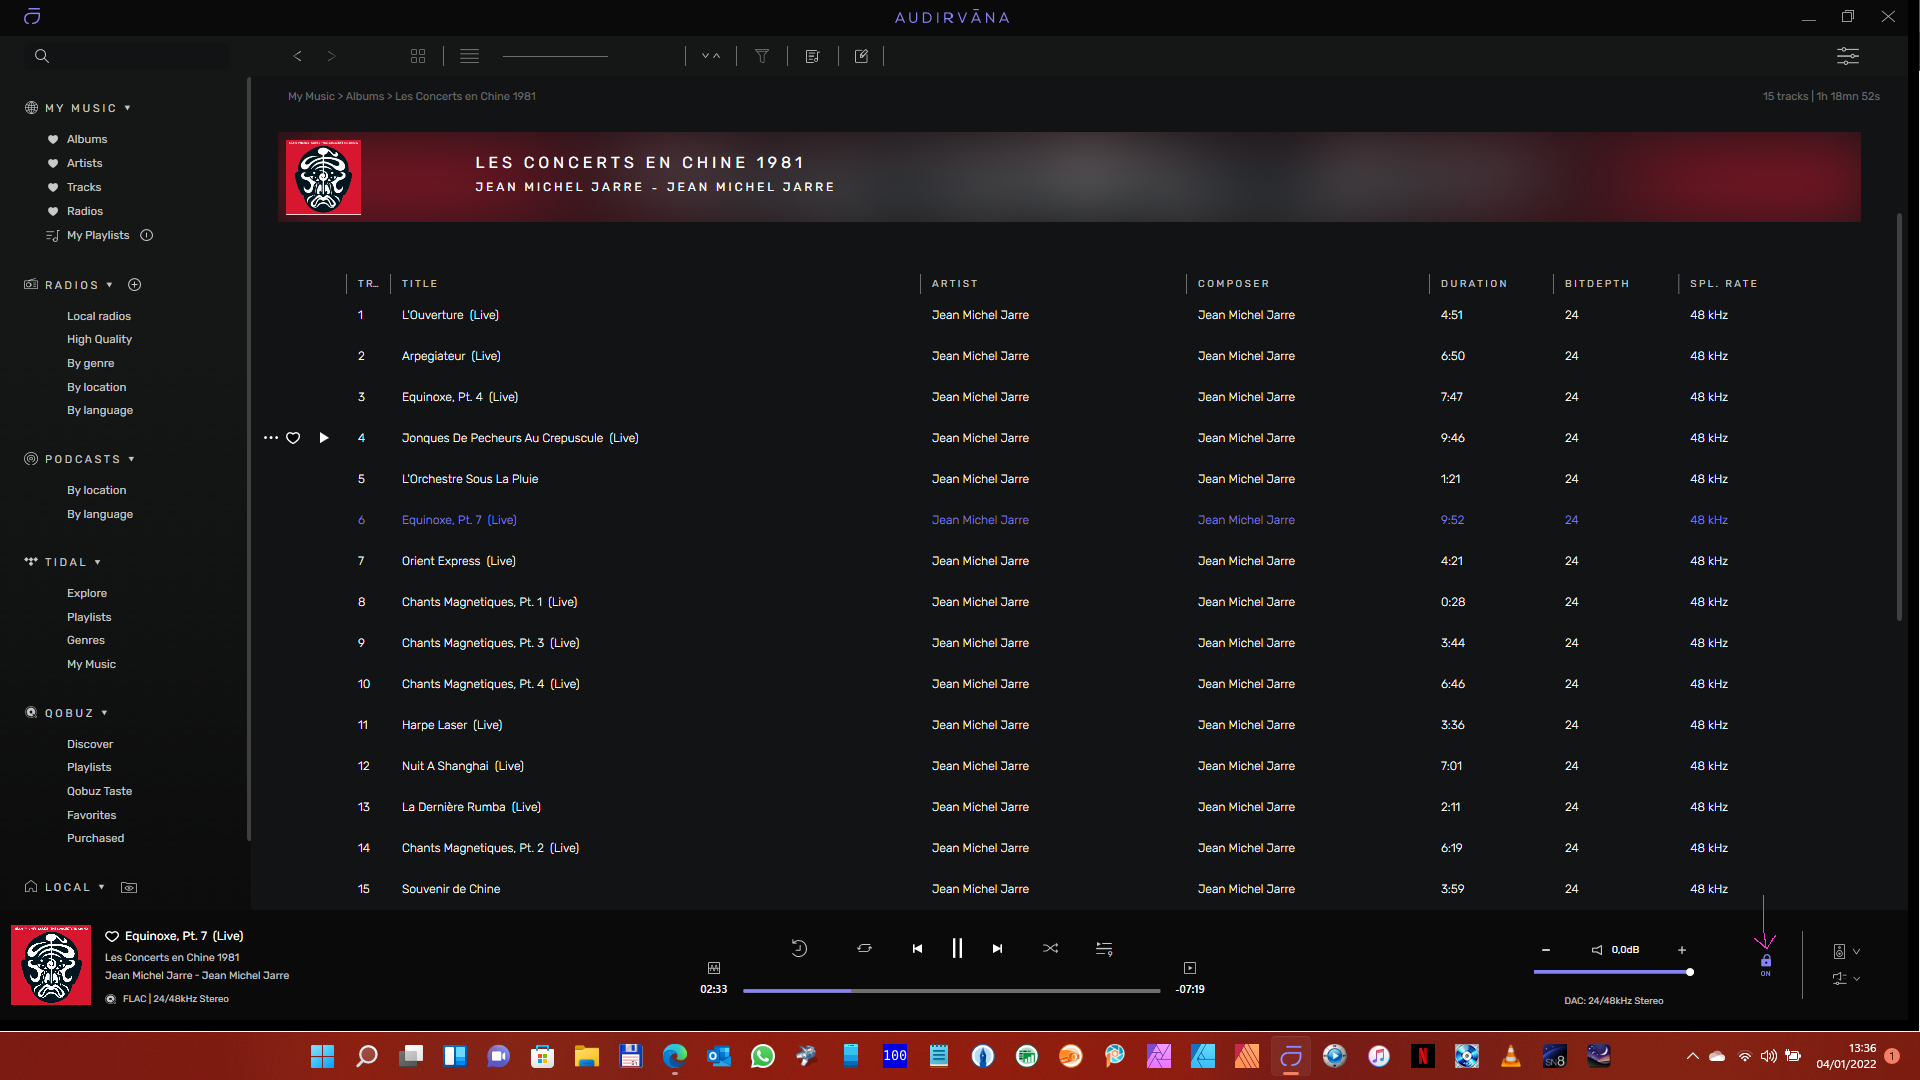Screen dimensions: 1920x1080
Task: Show the waveform view icon
Action: [714, 968]
